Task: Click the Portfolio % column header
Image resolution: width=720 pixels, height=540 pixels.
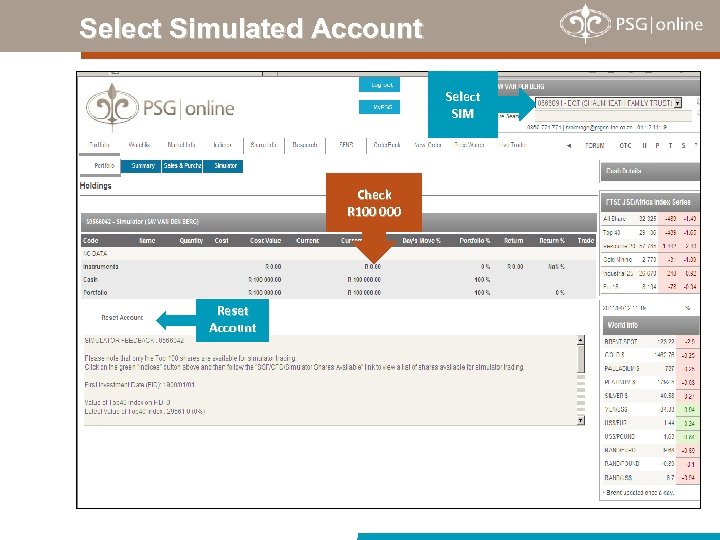Action: 475,241
